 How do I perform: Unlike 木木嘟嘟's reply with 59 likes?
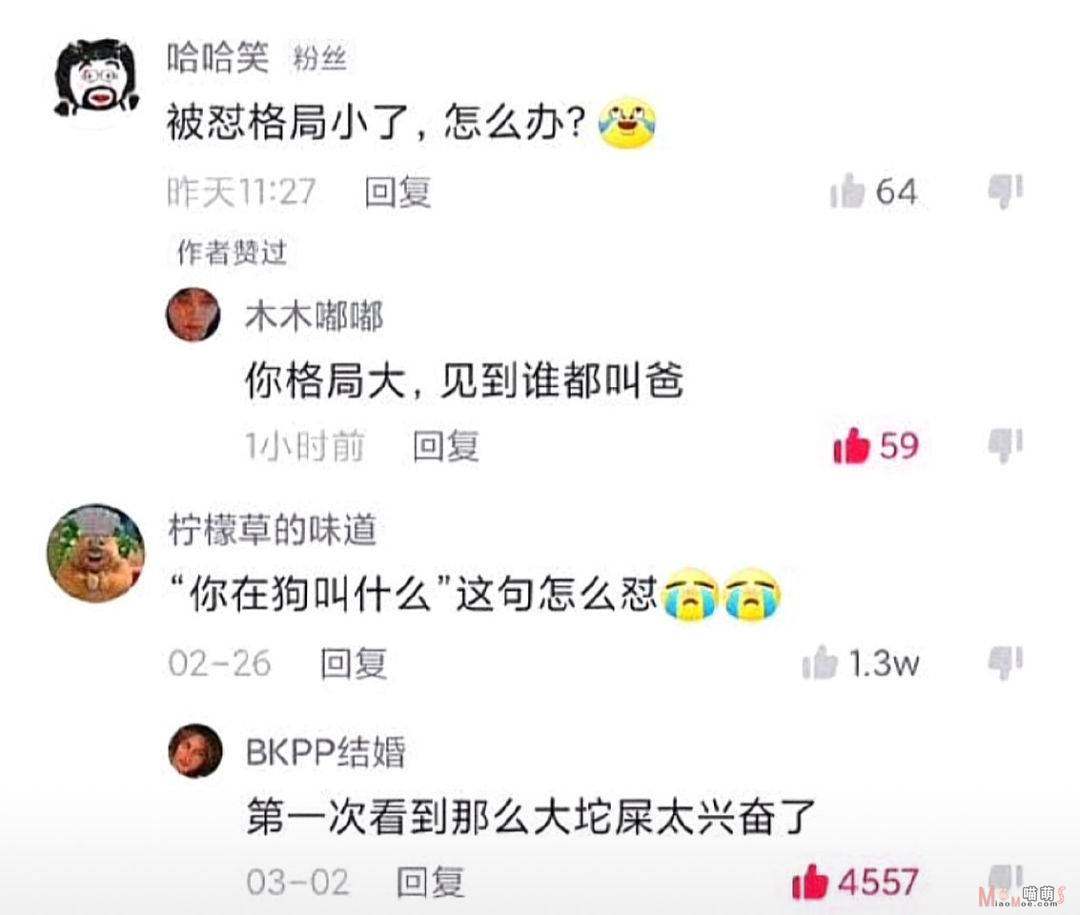[x=851, y=446]
